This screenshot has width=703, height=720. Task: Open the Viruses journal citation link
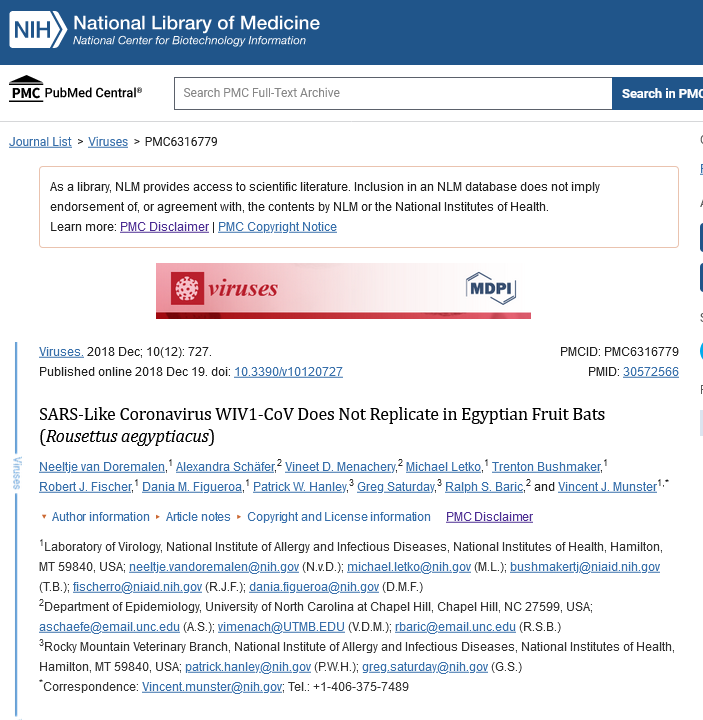[60, 352]
